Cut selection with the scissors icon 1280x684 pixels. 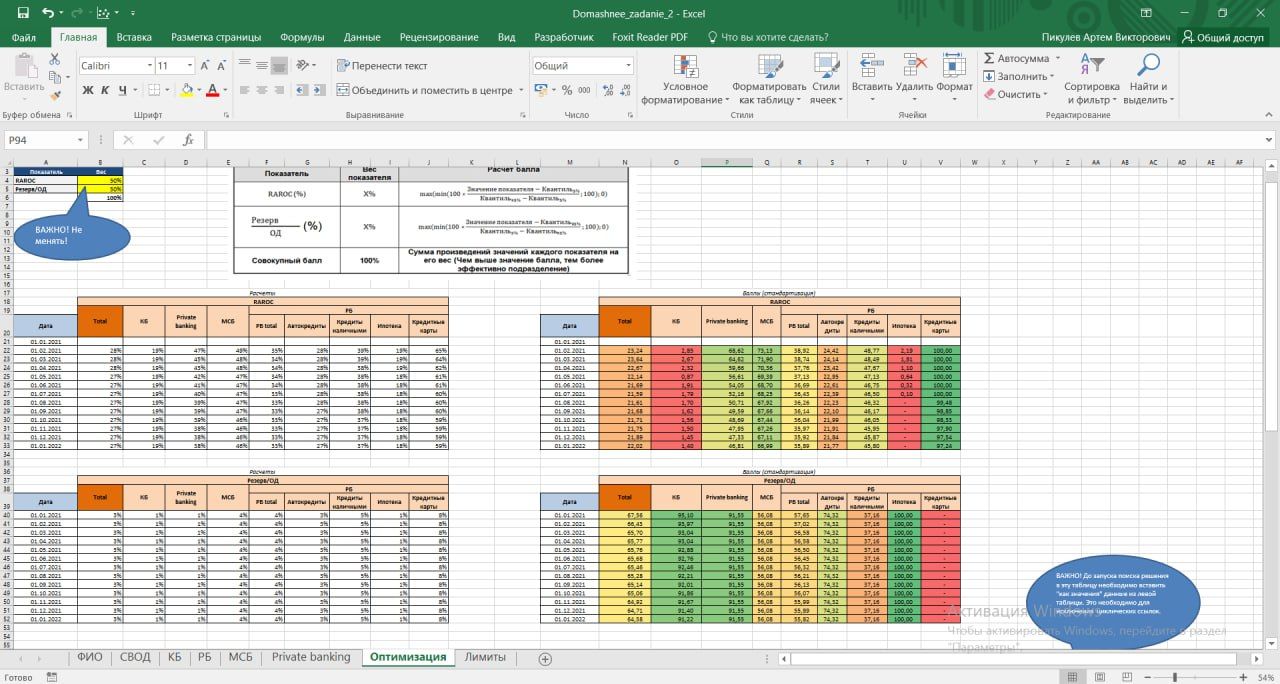click(55, 60)
